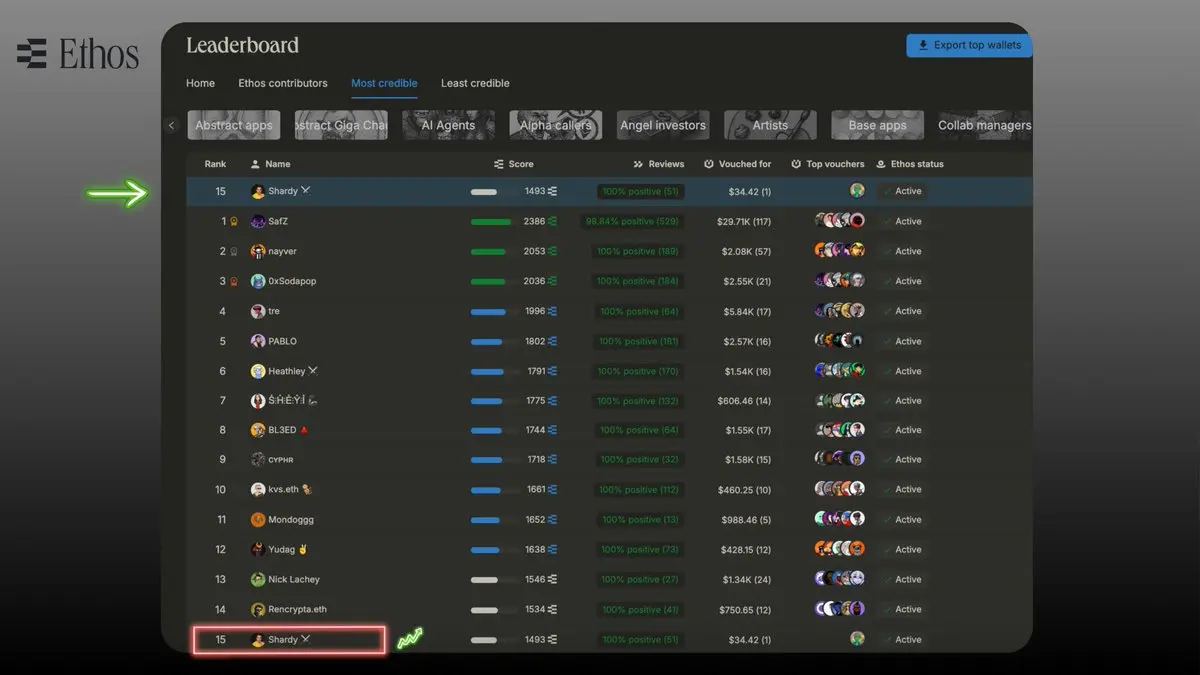
Task: Click the left chevron to see earlier categories
Action: tap(171, 126)
